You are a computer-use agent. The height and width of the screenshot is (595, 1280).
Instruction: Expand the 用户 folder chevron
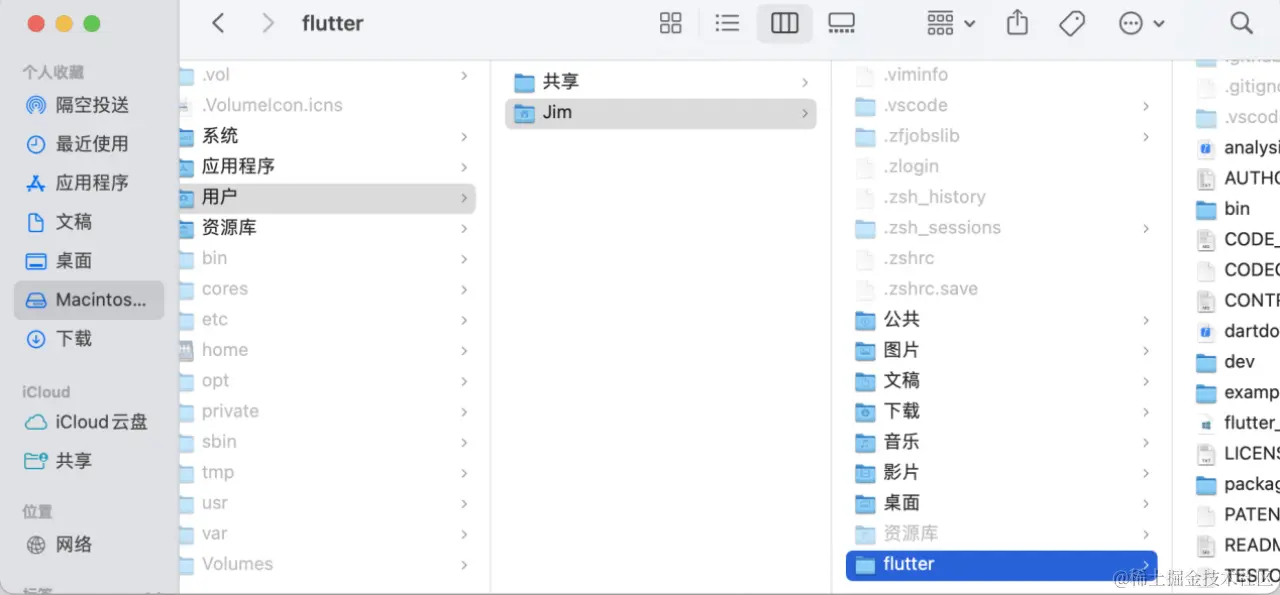(464, 198)
